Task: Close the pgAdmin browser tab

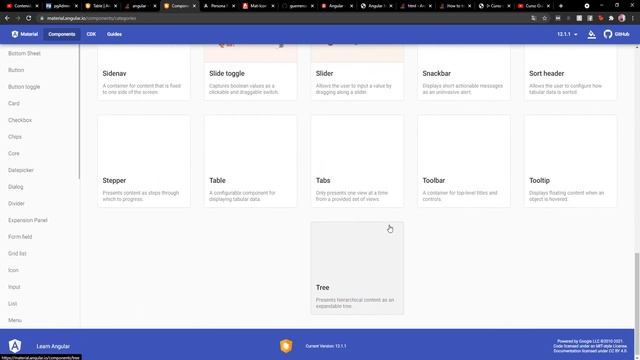Action: tap(76, 6)
